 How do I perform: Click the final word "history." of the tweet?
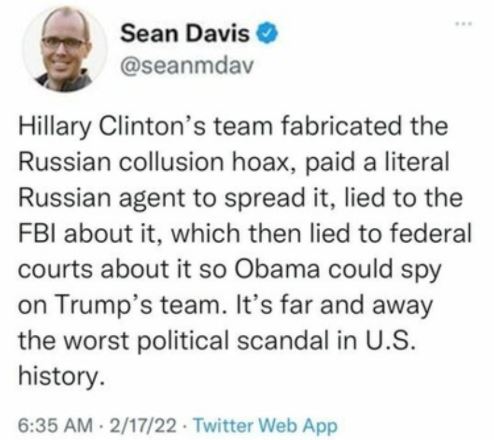pyautogui.click(x=61, y=378)
